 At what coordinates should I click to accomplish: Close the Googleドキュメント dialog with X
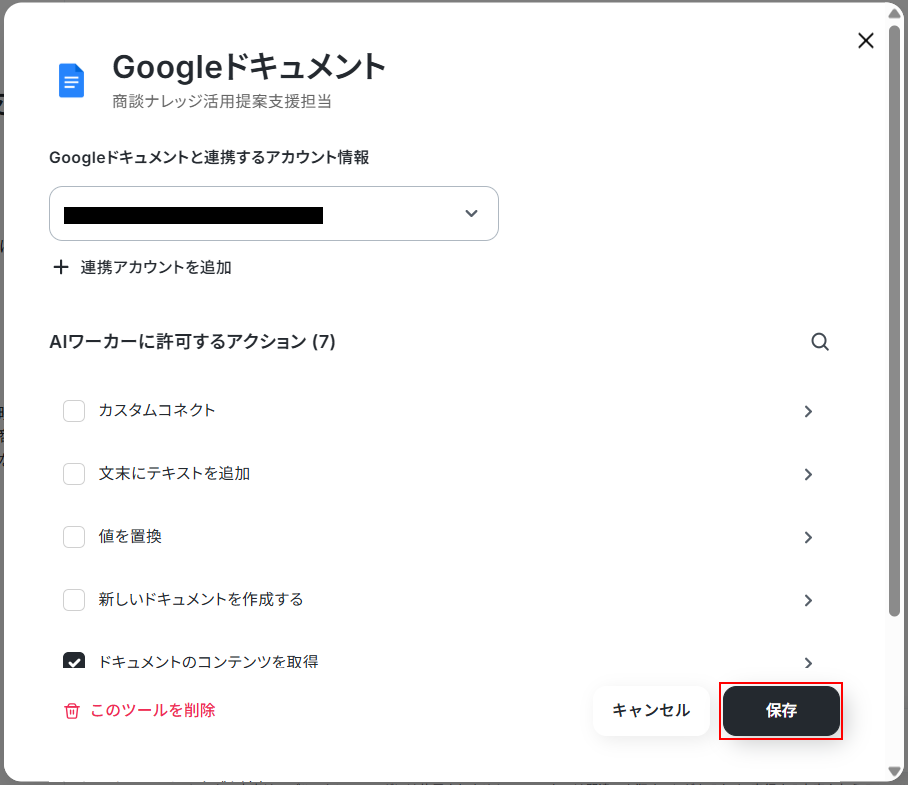(866, 41)
